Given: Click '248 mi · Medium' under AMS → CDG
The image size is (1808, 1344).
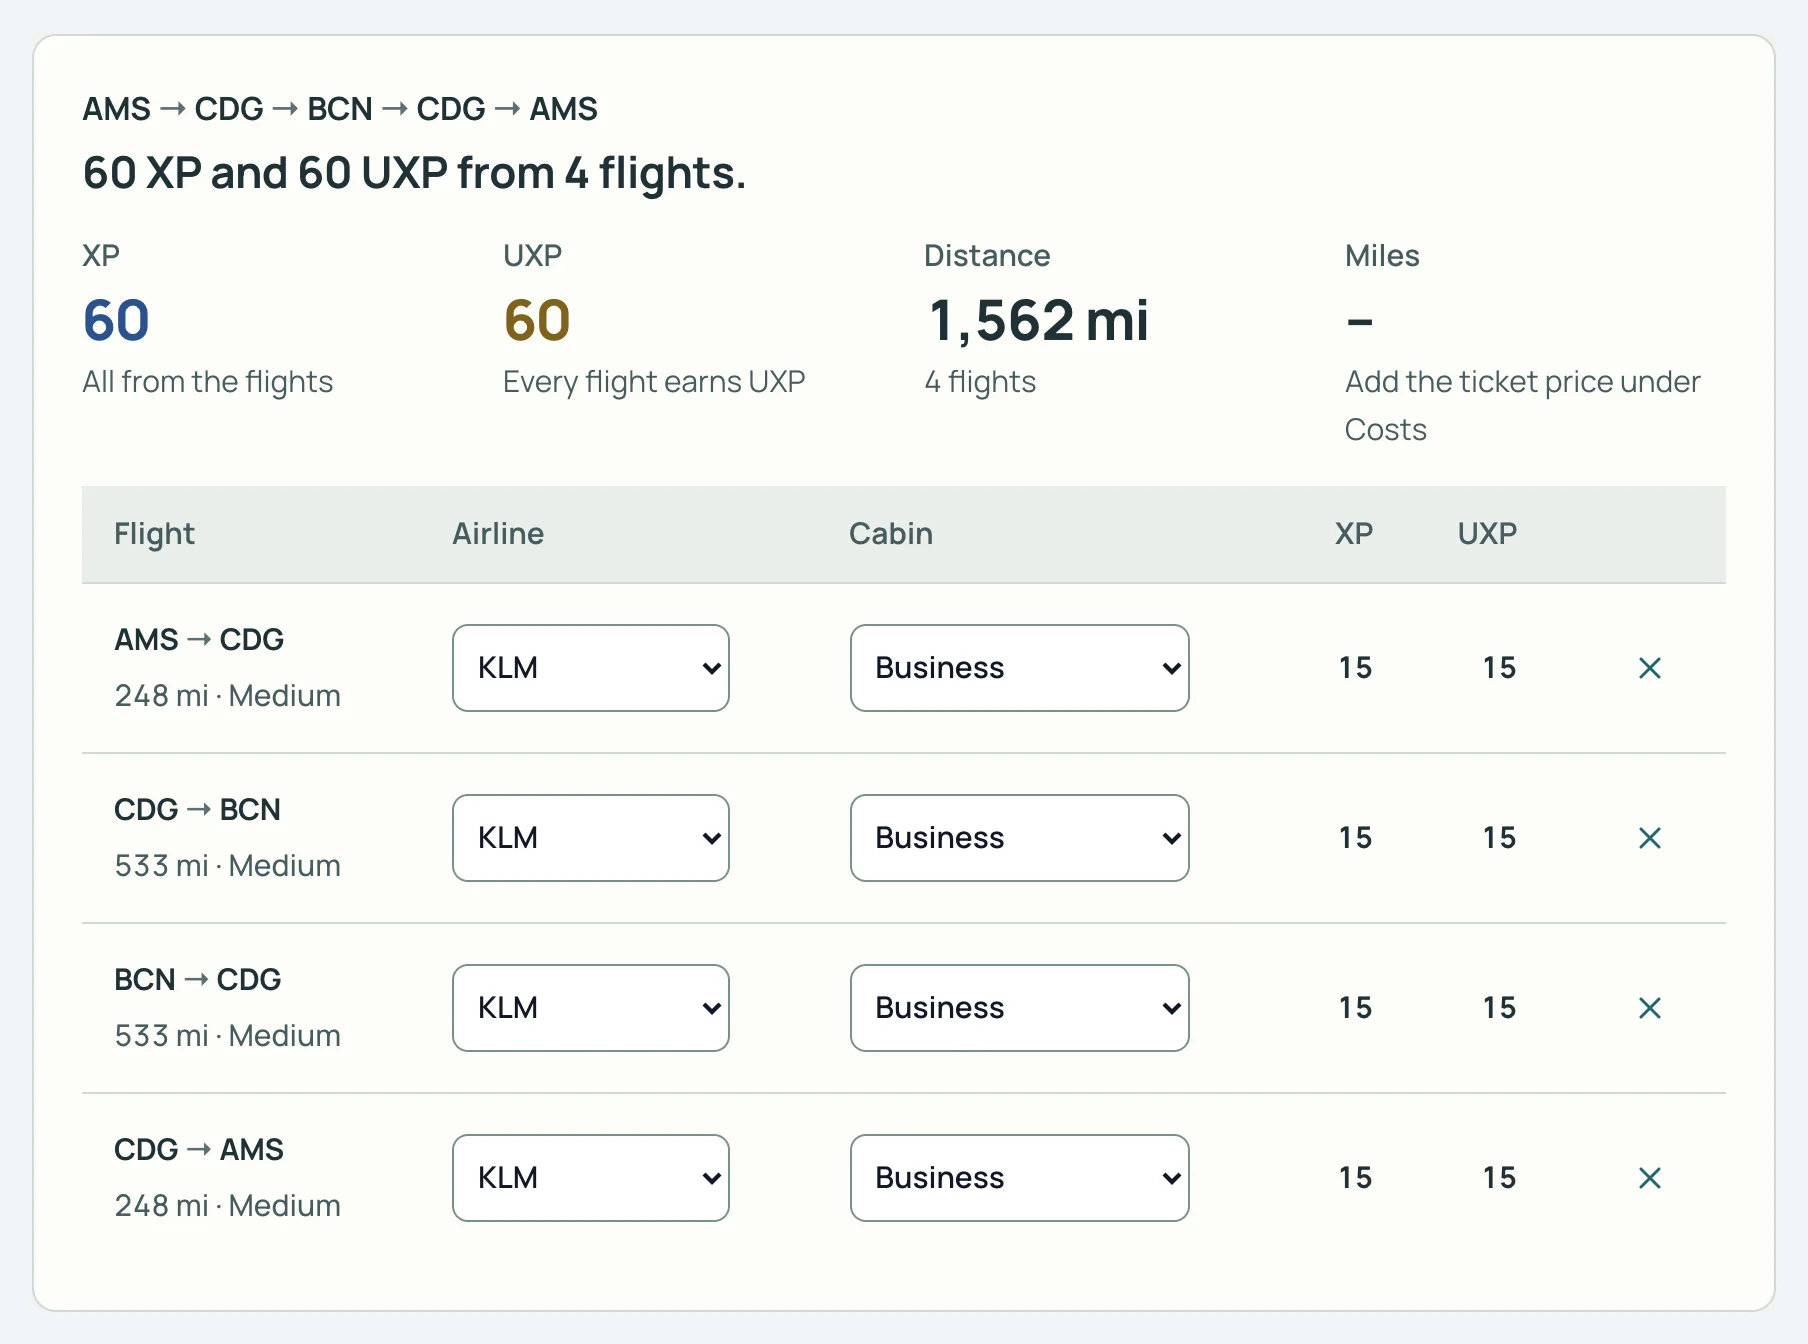Looking at the screenshot, I should [227, 696].
